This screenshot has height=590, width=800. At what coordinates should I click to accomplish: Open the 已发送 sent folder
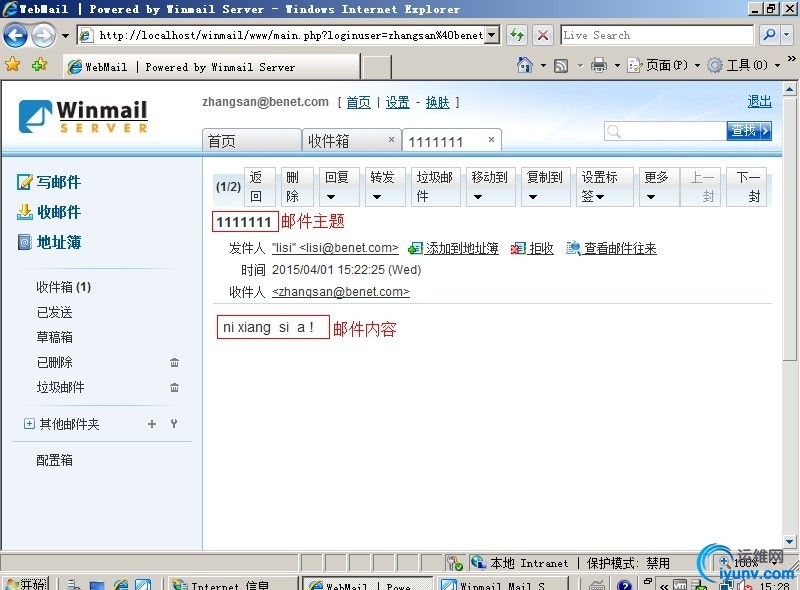point(54,312)
